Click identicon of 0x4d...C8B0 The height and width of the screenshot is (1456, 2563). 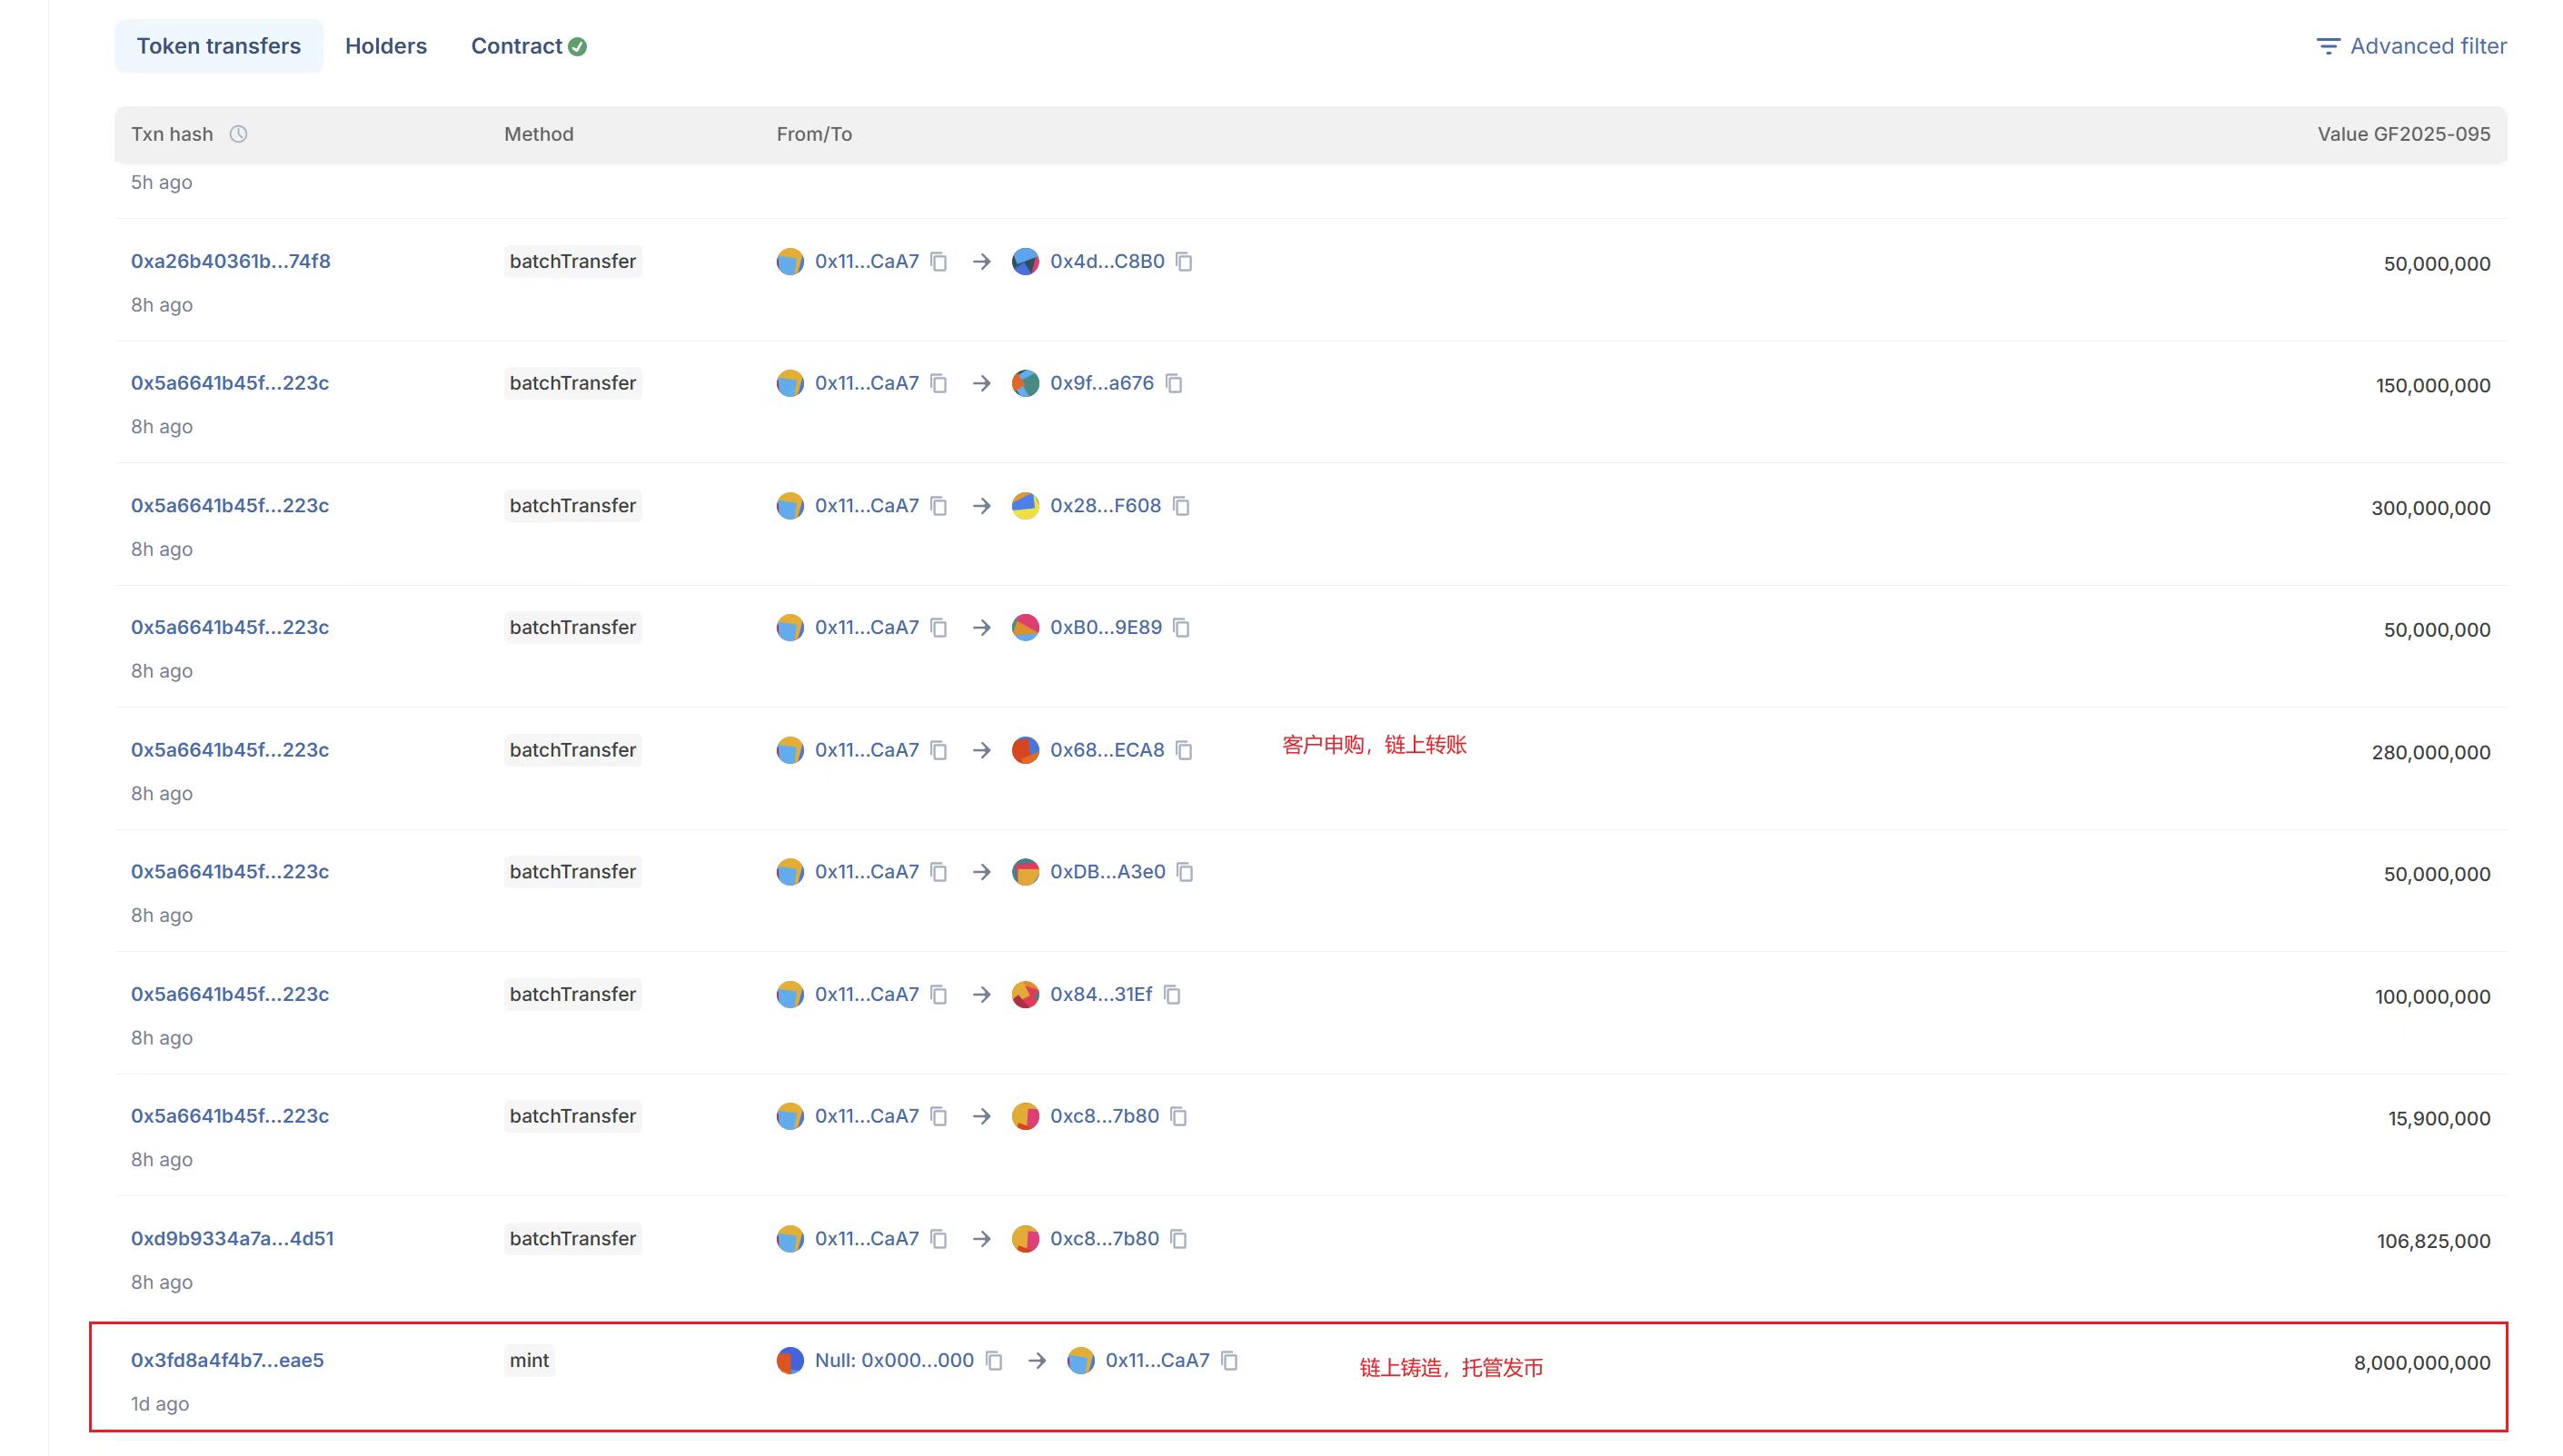click(x=1025, y=262)
